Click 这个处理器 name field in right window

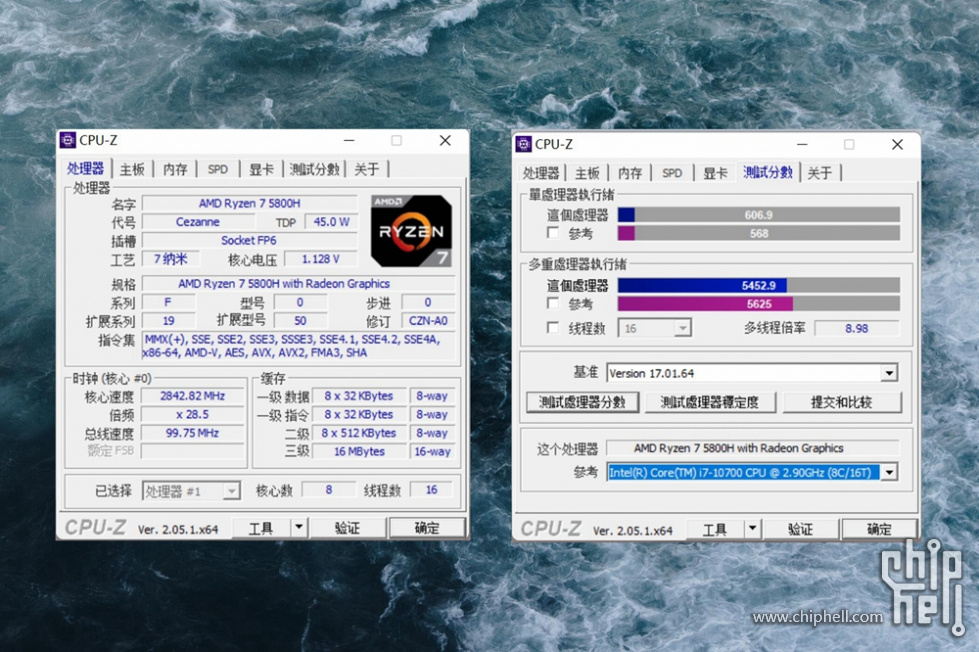[x=752, y=448]
